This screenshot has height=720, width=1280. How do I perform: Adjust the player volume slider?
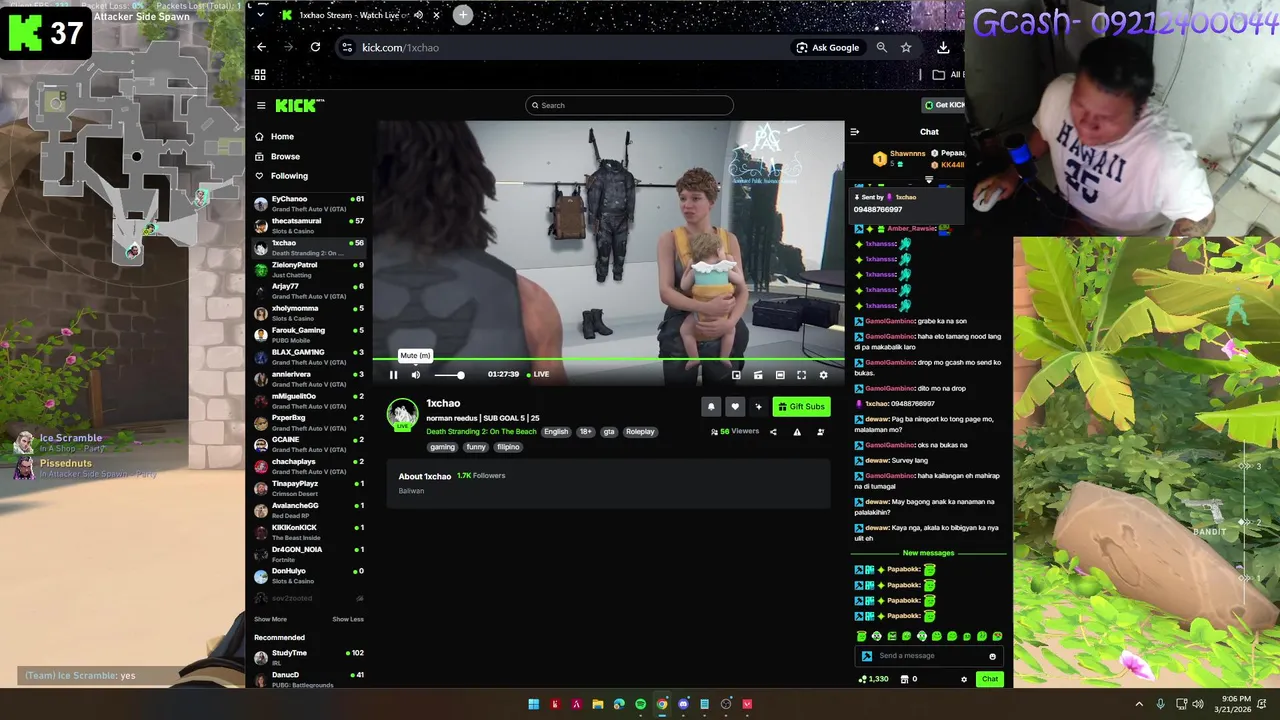(x=448, y=375)
